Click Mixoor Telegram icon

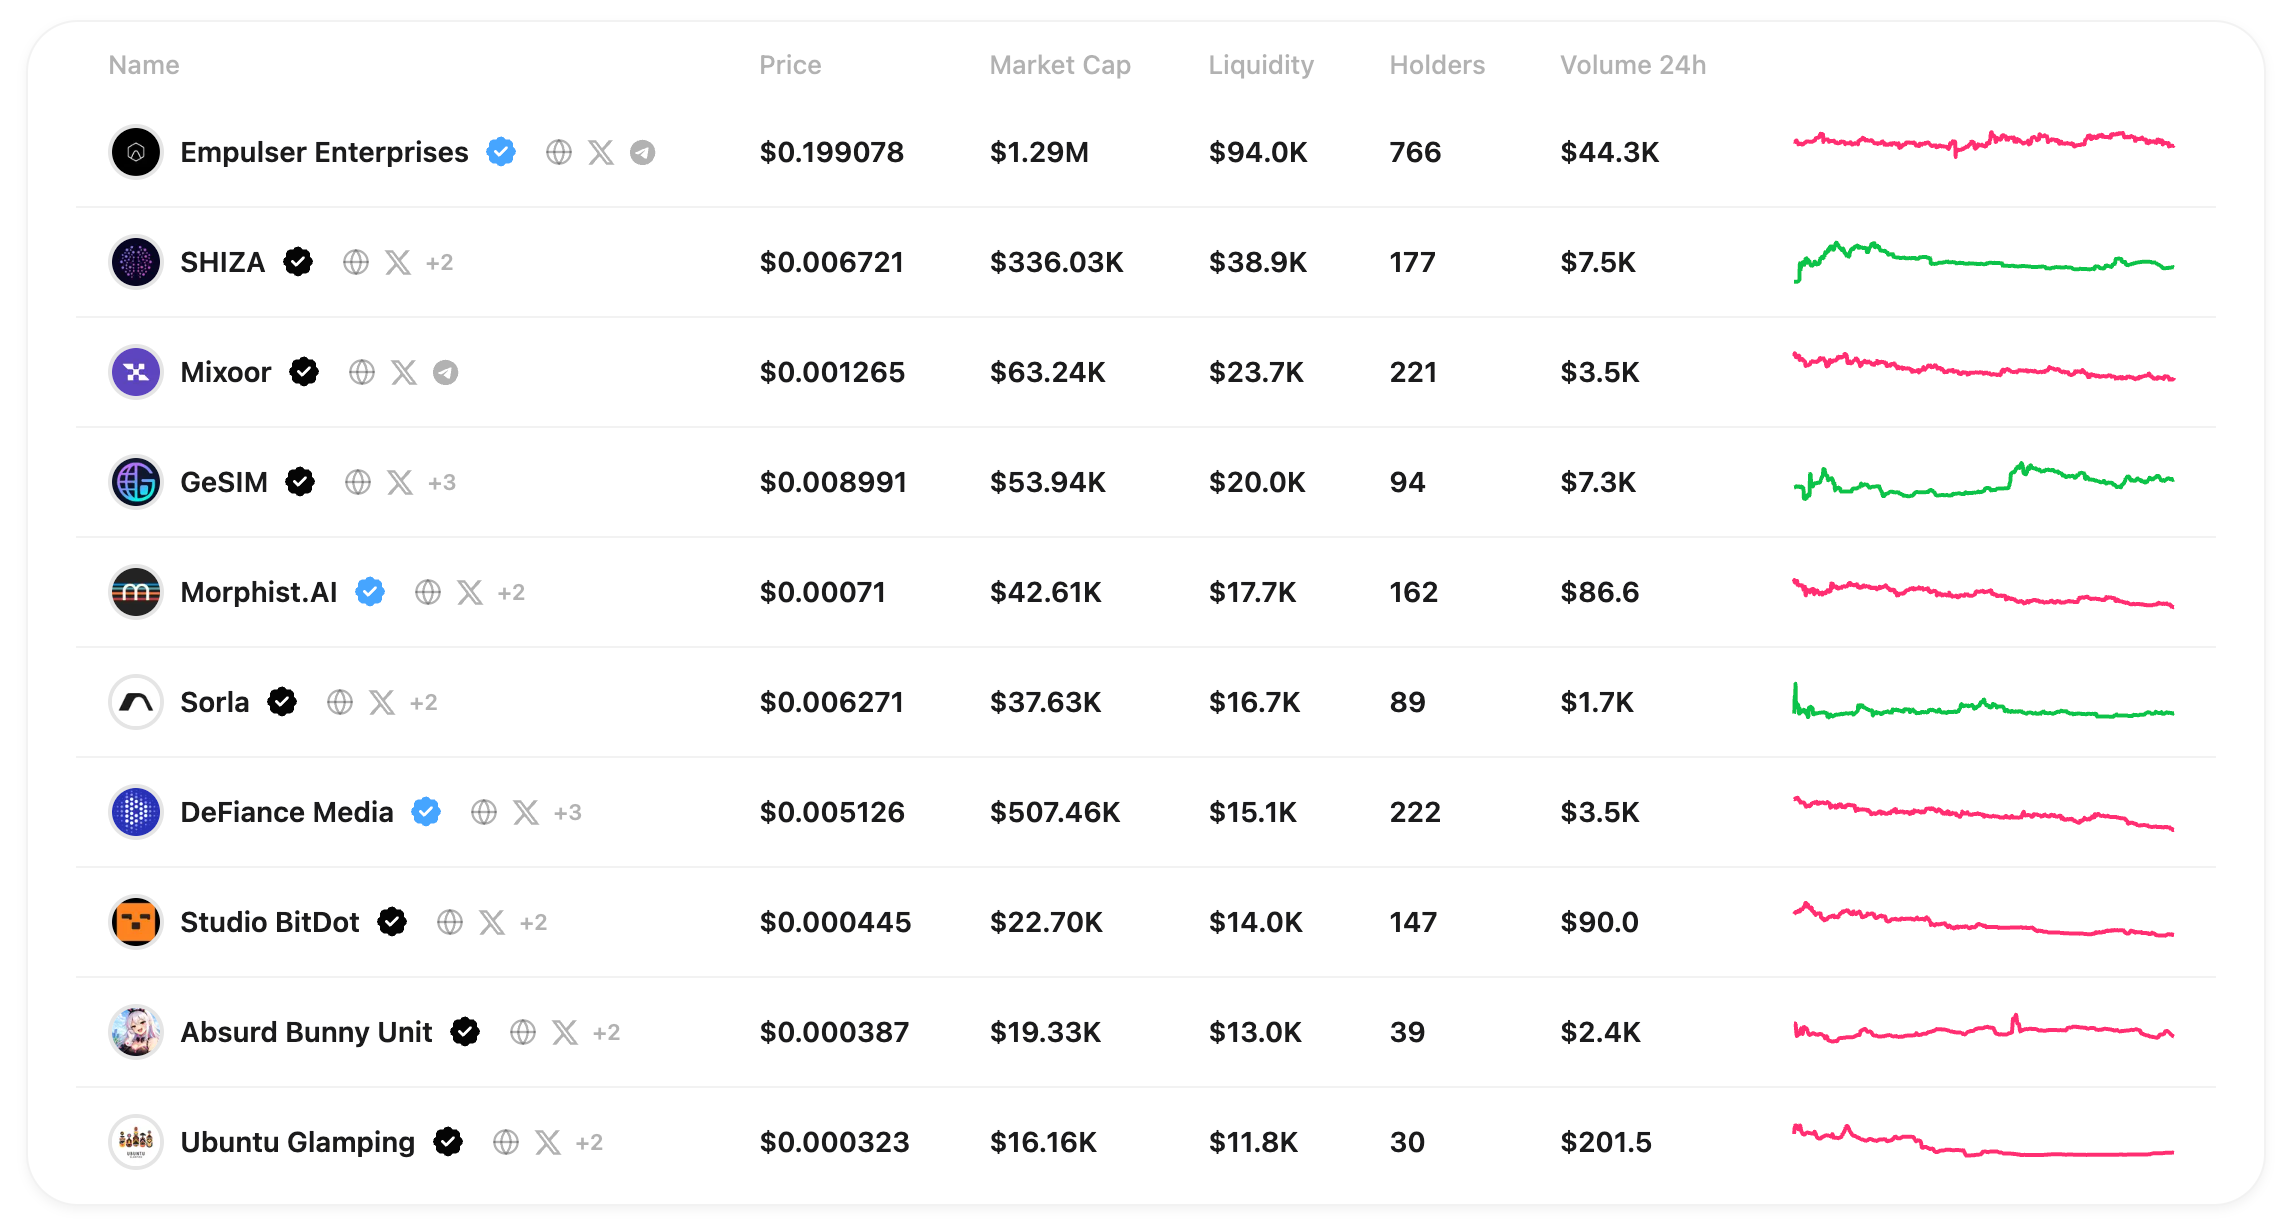click(x=445, y=372)
